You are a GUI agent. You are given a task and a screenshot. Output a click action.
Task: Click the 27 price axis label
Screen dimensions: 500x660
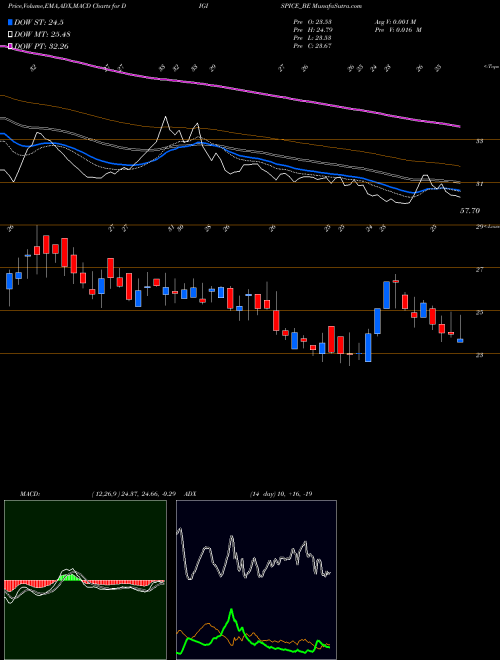click(x=479, y=269)
